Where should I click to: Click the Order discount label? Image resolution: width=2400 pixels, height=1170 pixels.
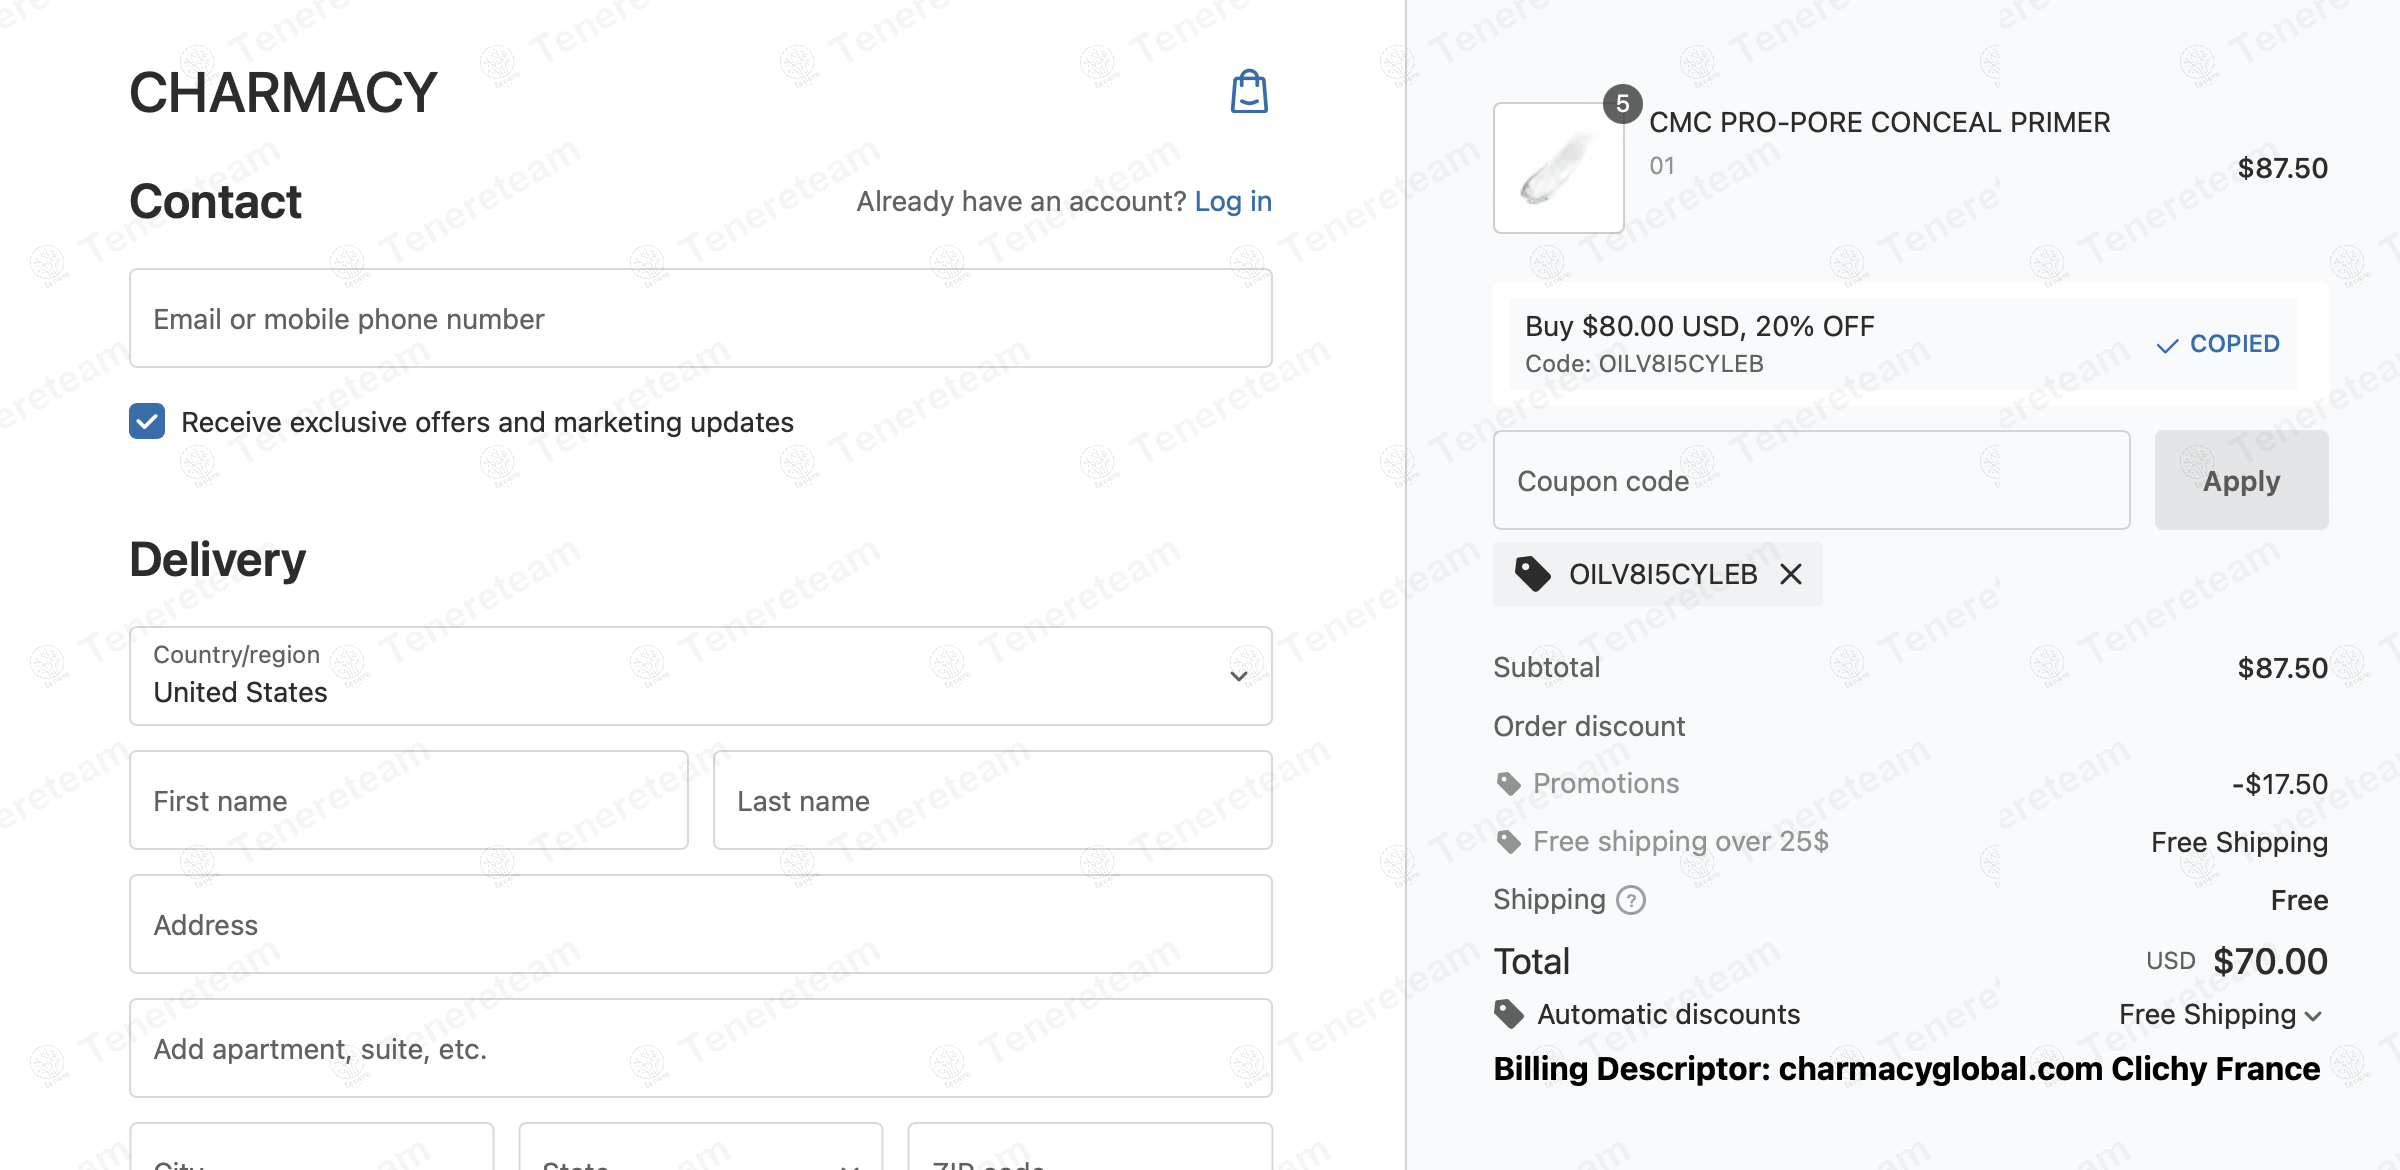1589,726
